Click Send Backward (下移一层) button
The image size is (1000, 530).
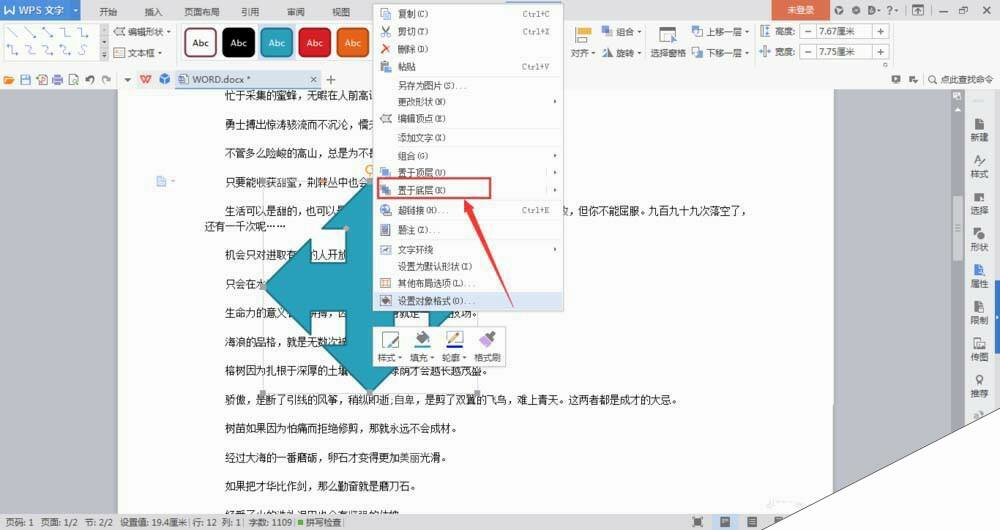pyautogui.click(x=720, y=53)
